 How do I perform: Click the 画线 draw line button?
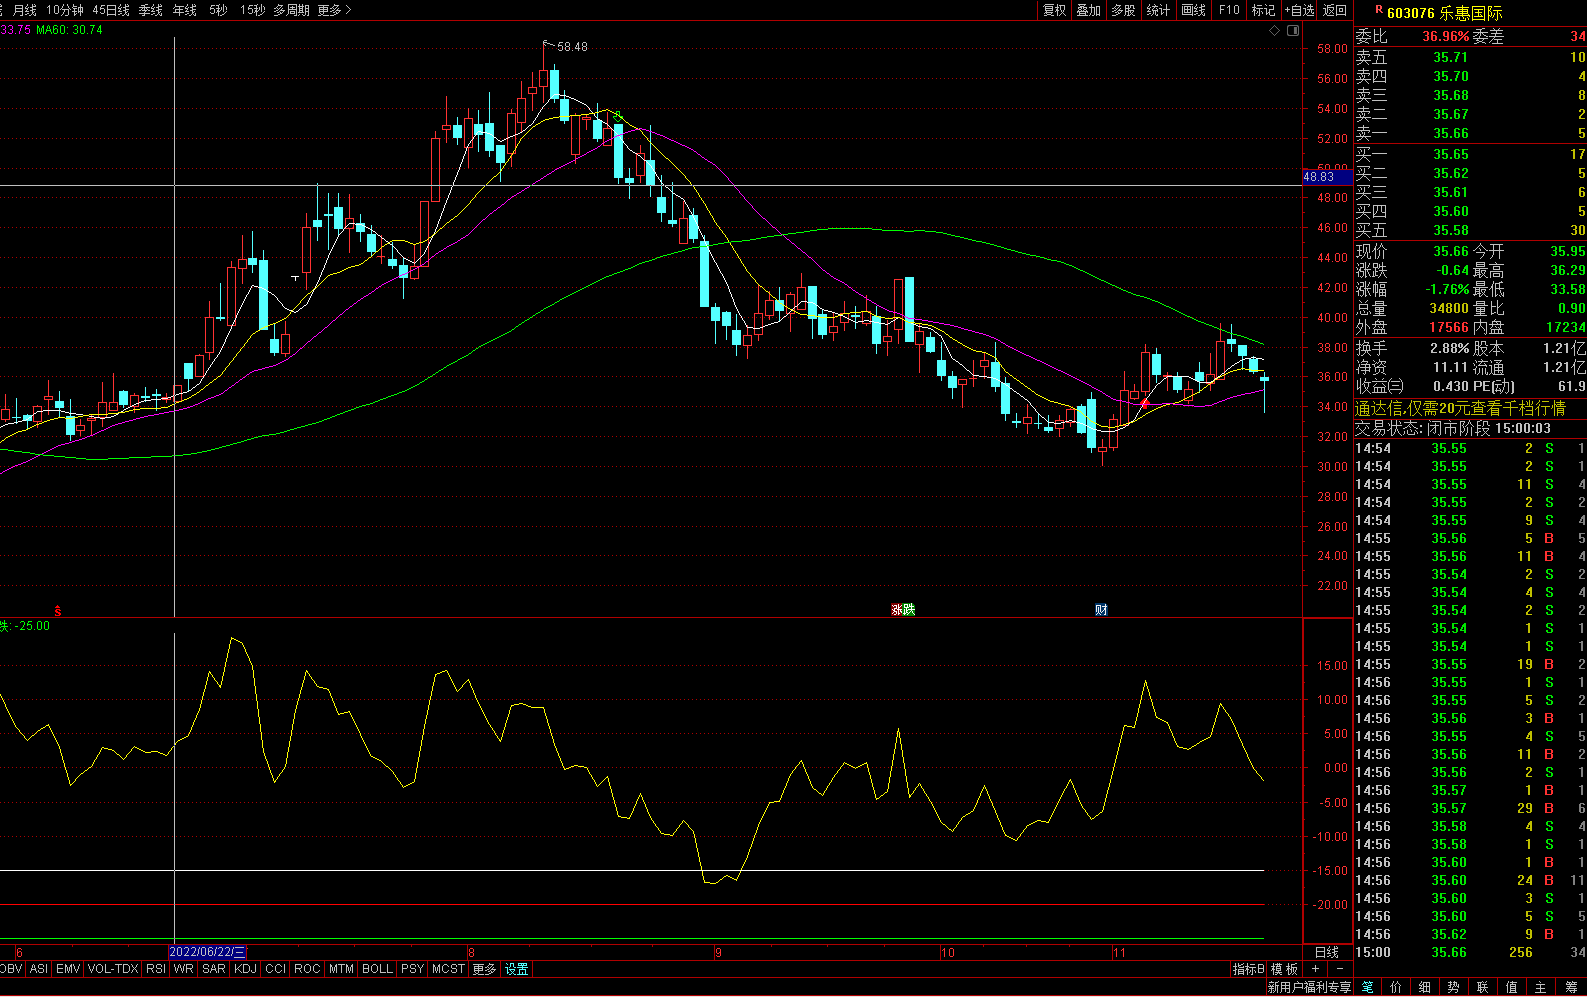point(1193,10)
